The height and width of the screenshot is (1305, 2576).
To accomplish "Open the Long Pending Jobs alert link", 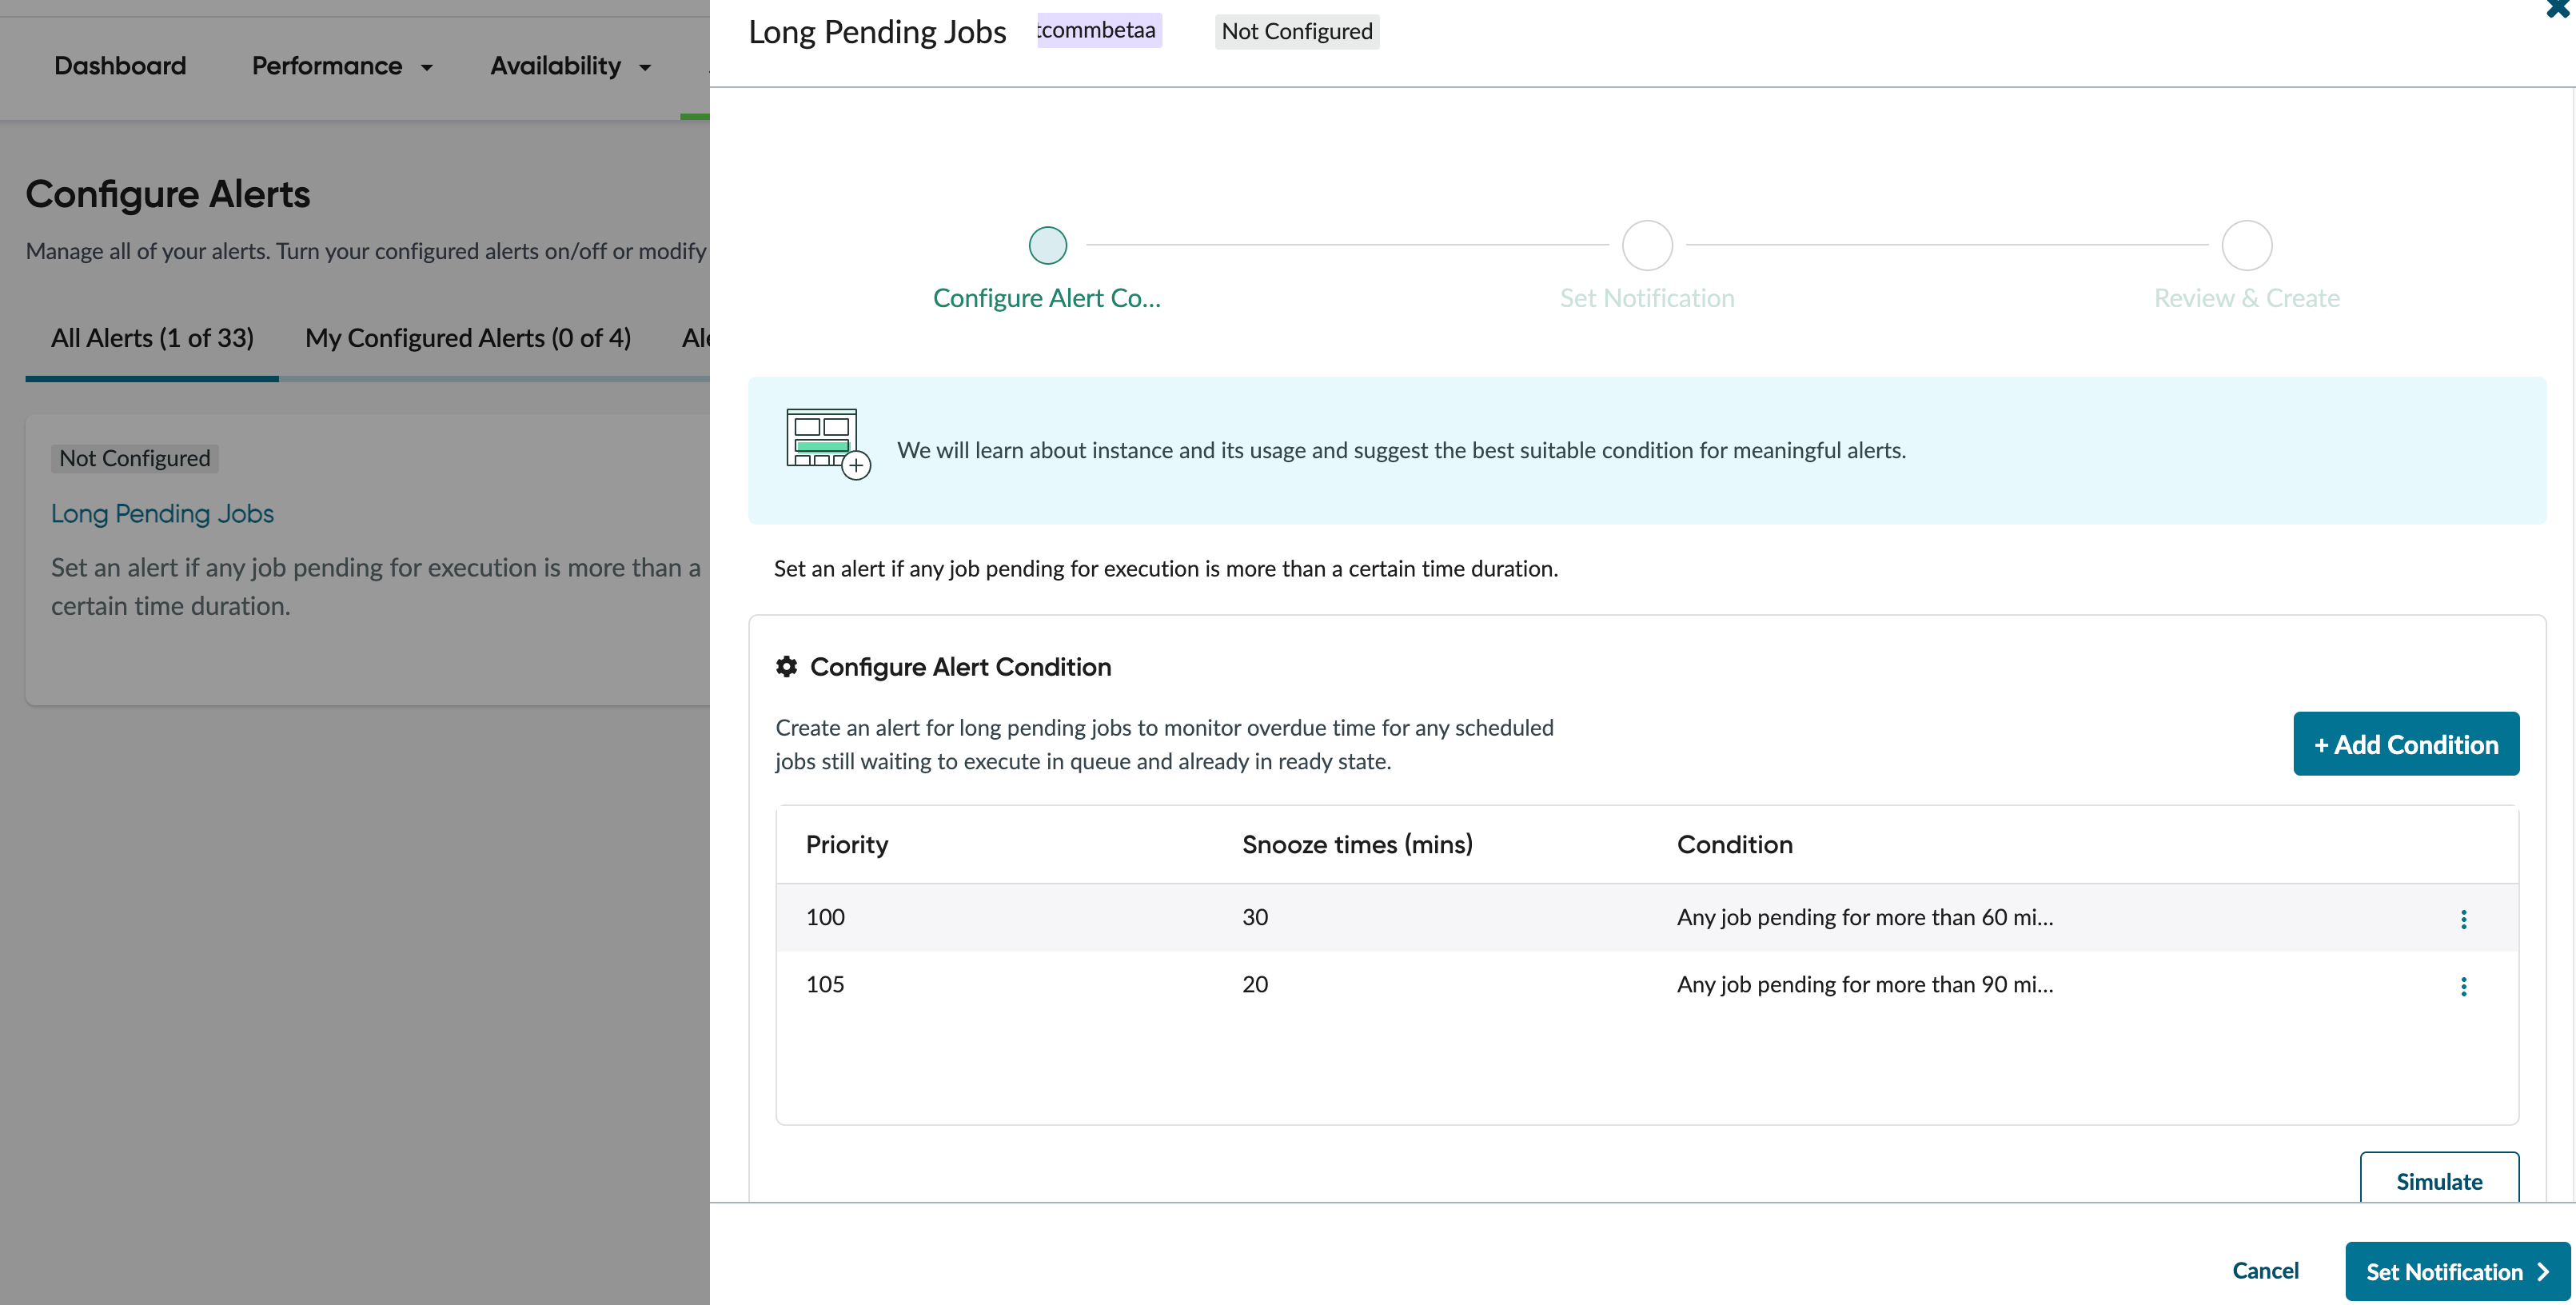I will pyautogui.click(x=162, y=513).
